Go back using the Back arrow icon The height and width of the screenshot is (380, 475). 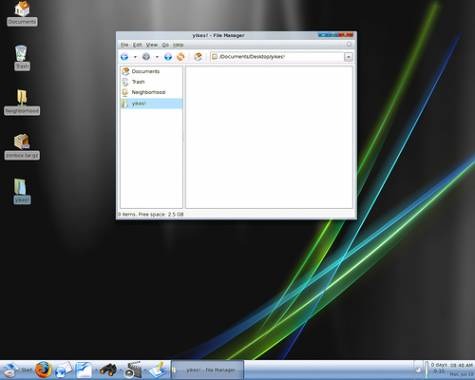pos(124,57)
